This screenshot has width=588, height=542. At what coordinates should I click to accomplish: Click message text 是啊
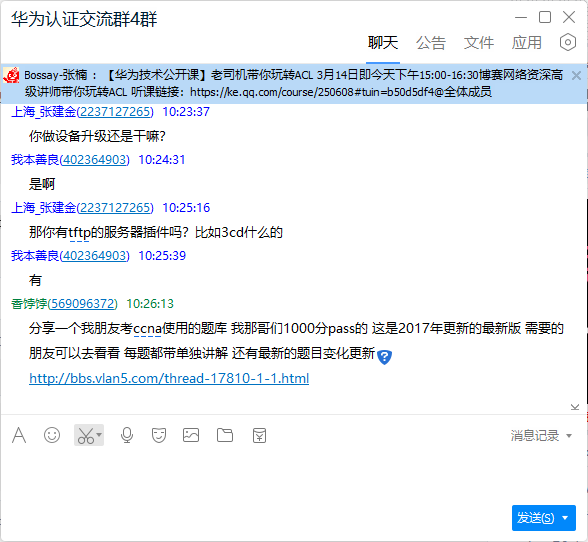pyautogui.click(x=42, y=184)
